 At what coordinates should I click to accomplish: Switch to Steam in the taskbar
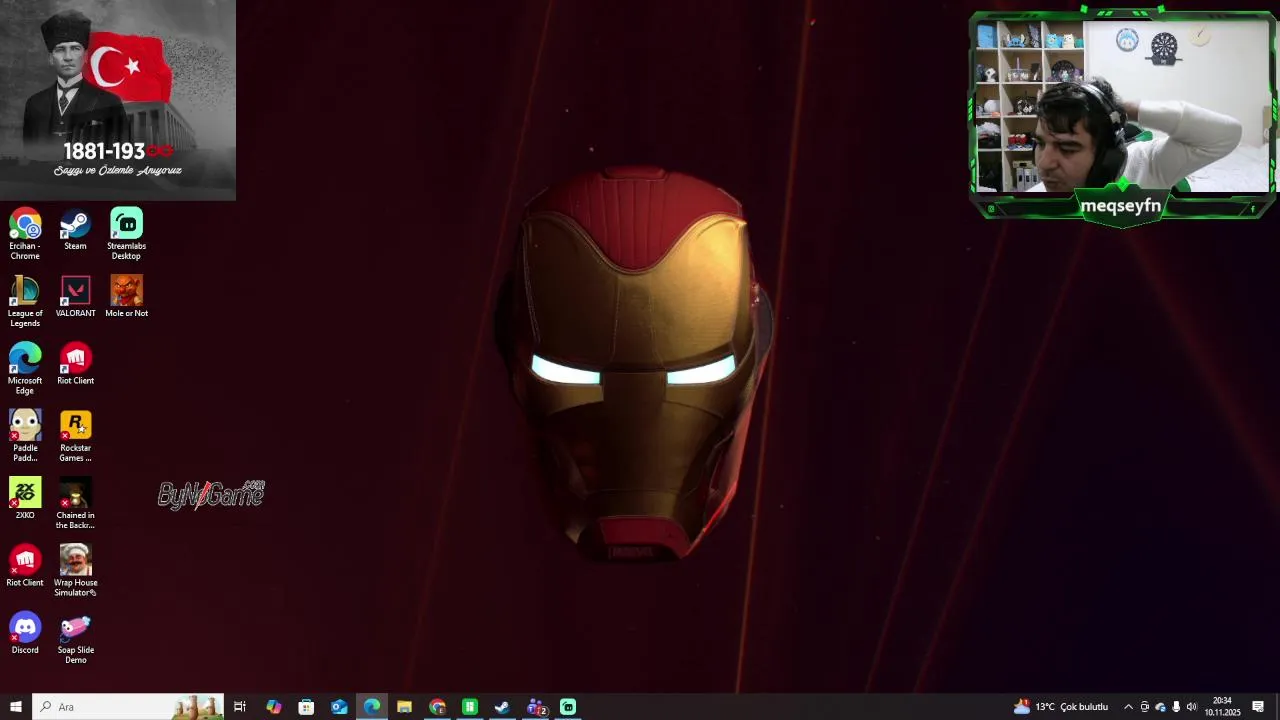coord(502,707)
